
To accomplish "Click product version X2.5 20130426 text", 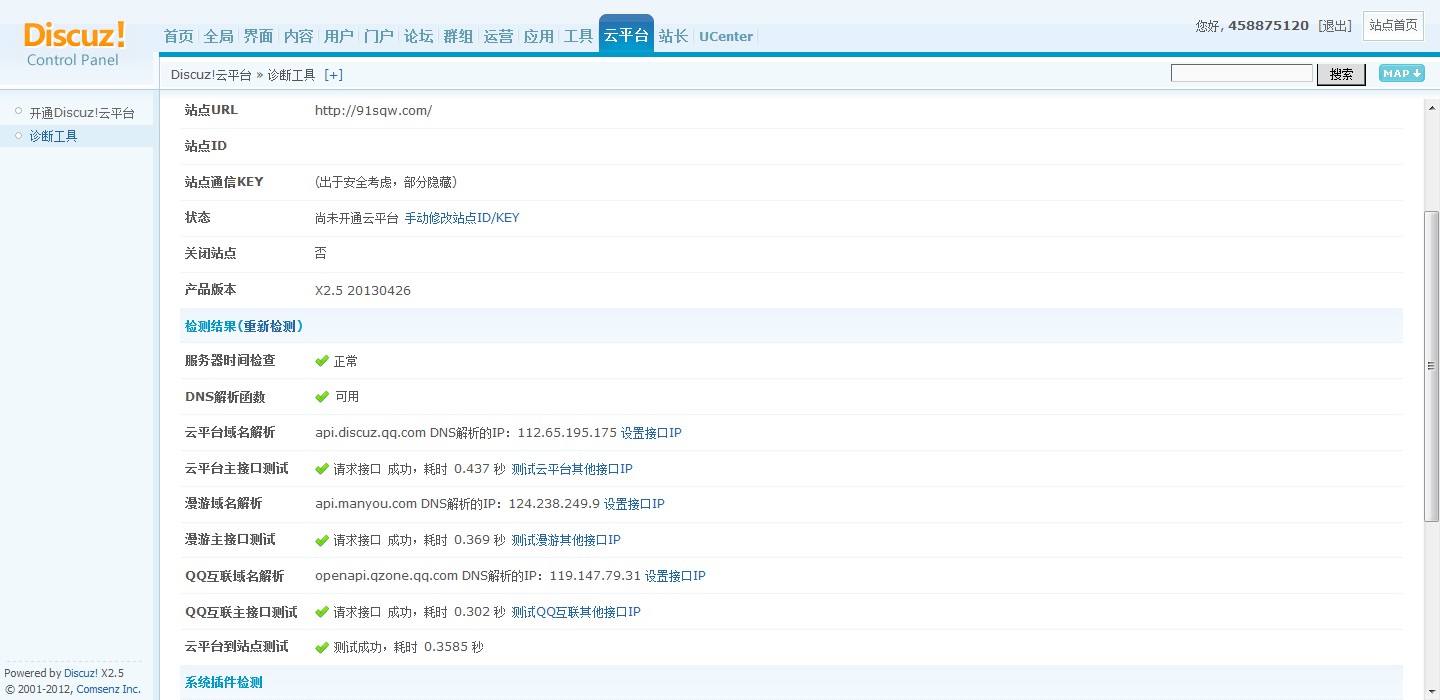I will pos(363,291).
